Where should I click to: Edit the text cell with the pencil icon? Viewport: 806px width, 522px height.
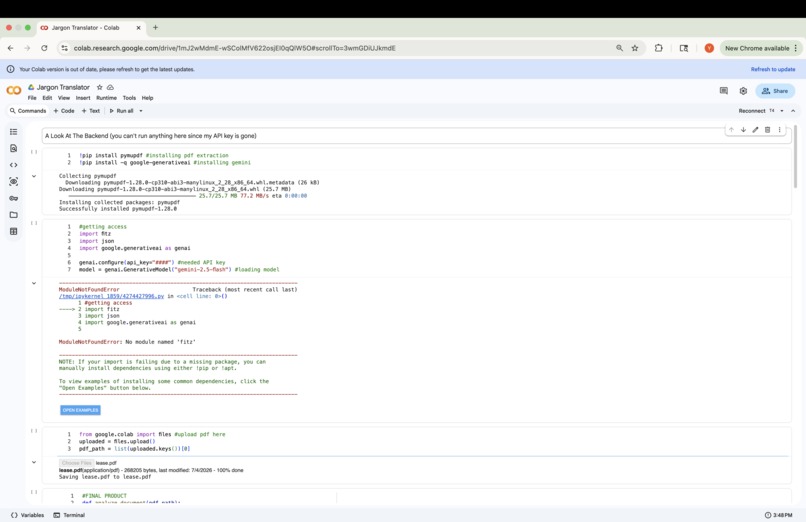(x=755, y=130)
